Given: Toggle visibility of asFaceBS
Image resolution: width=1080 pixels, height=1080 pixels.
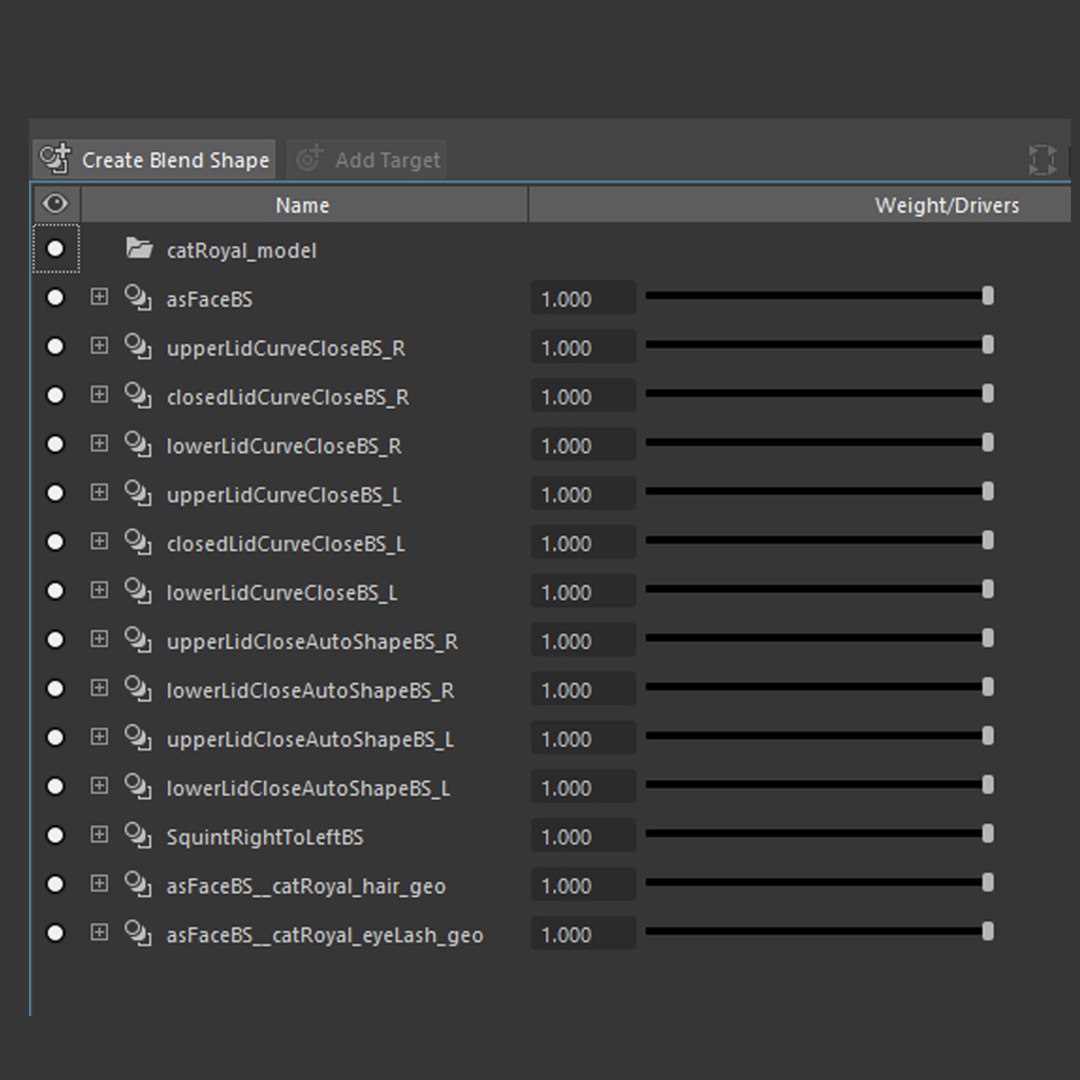Looking at the screenshot, I should pos(55,298).
